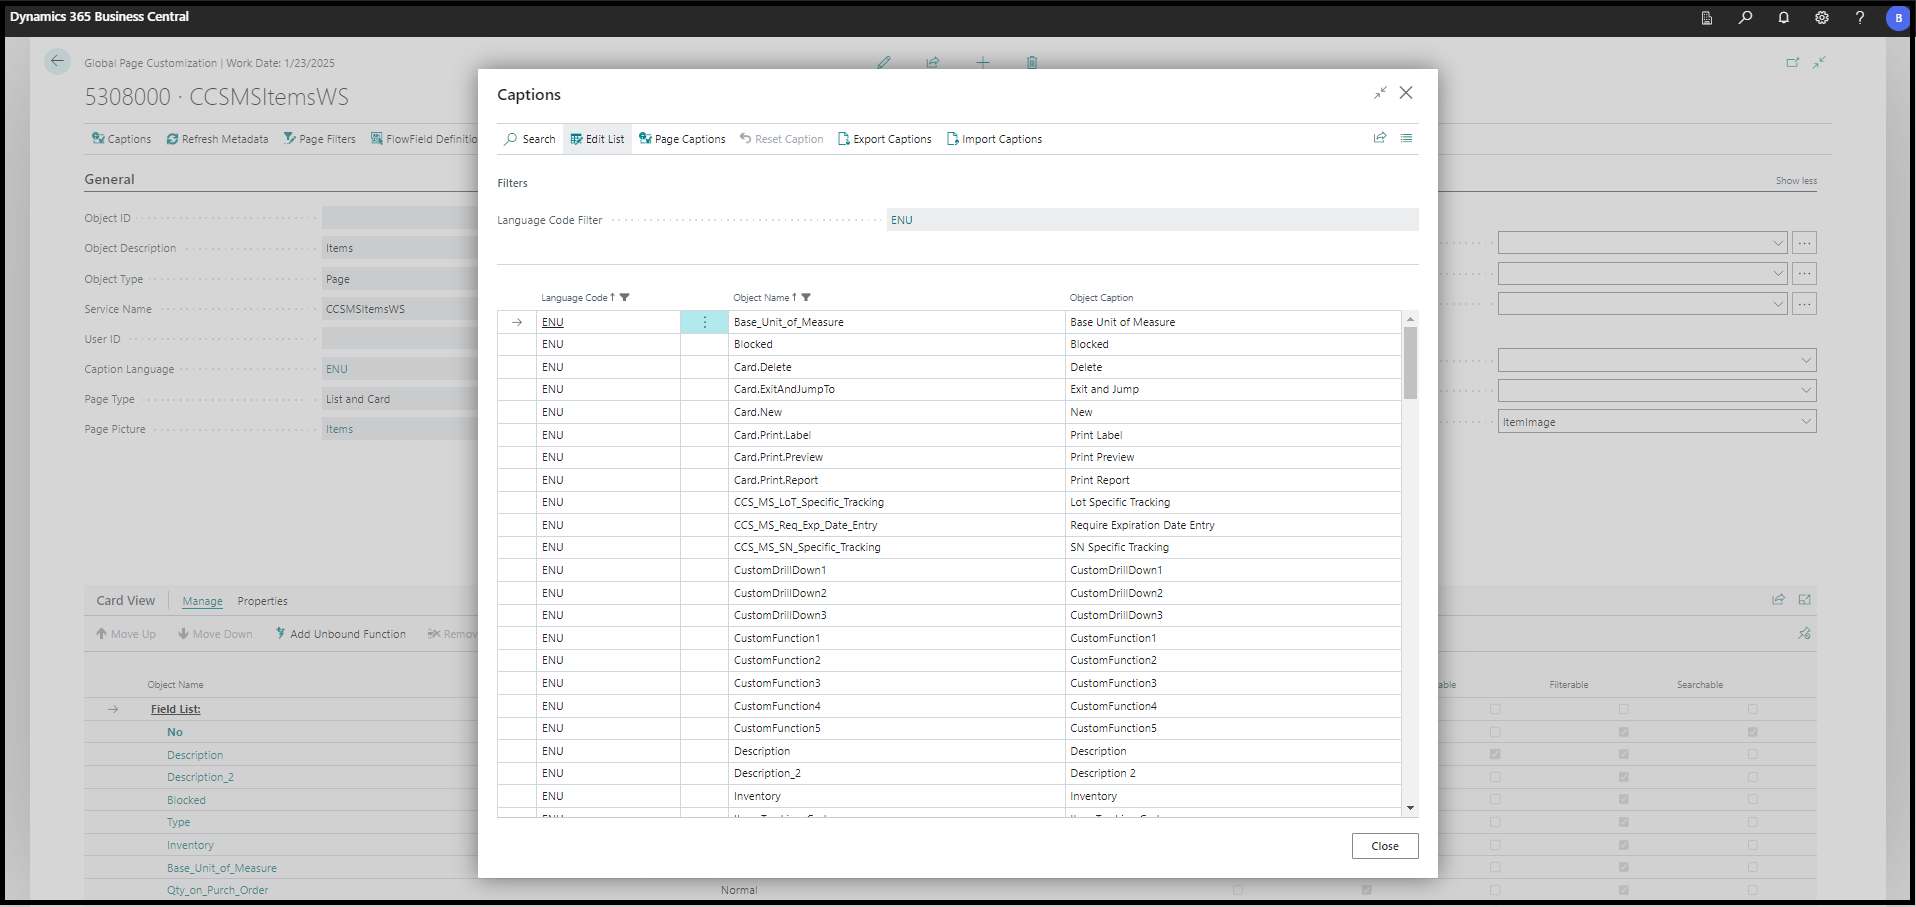Open the list view options icon in Captions
This screenshot has width=1916, height=907.
point(1406,138)
